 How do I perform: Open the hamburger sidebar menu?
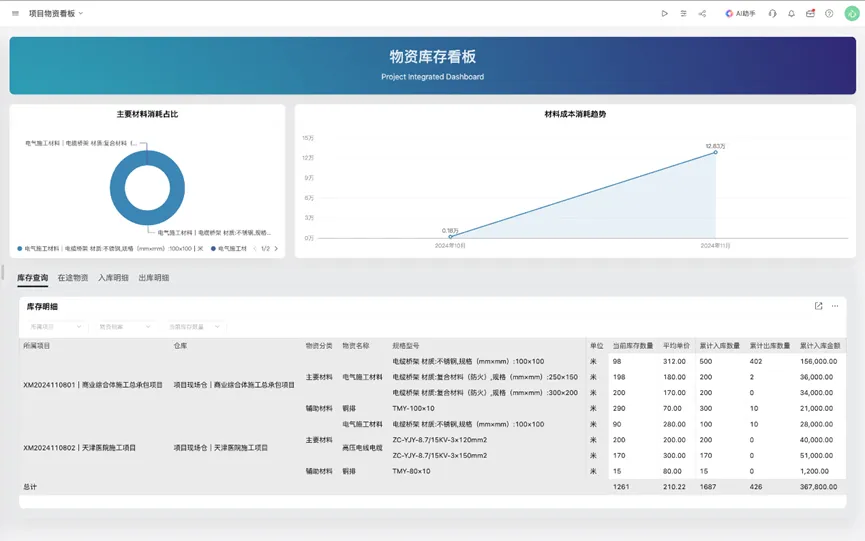click(15, 14)
